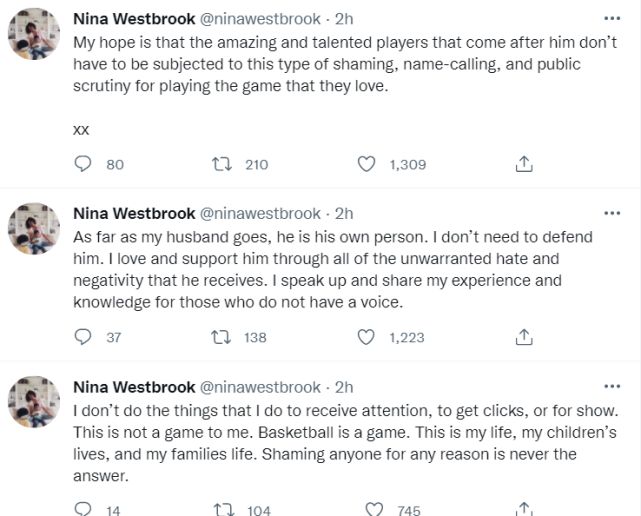Reply to the tweet with 37 replies
641x516 pixels.
pos(84,337)
